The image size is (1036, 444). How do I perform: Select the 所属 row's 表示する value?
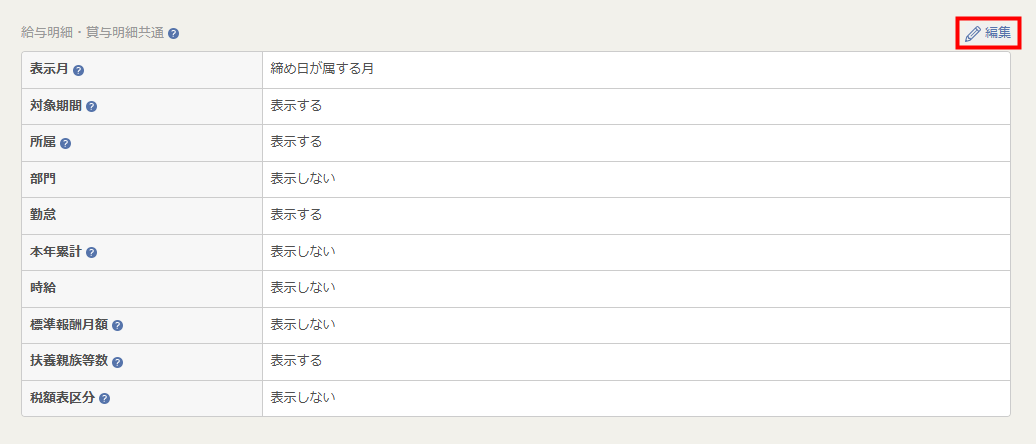pyautogui.click(x=296, y=143)
